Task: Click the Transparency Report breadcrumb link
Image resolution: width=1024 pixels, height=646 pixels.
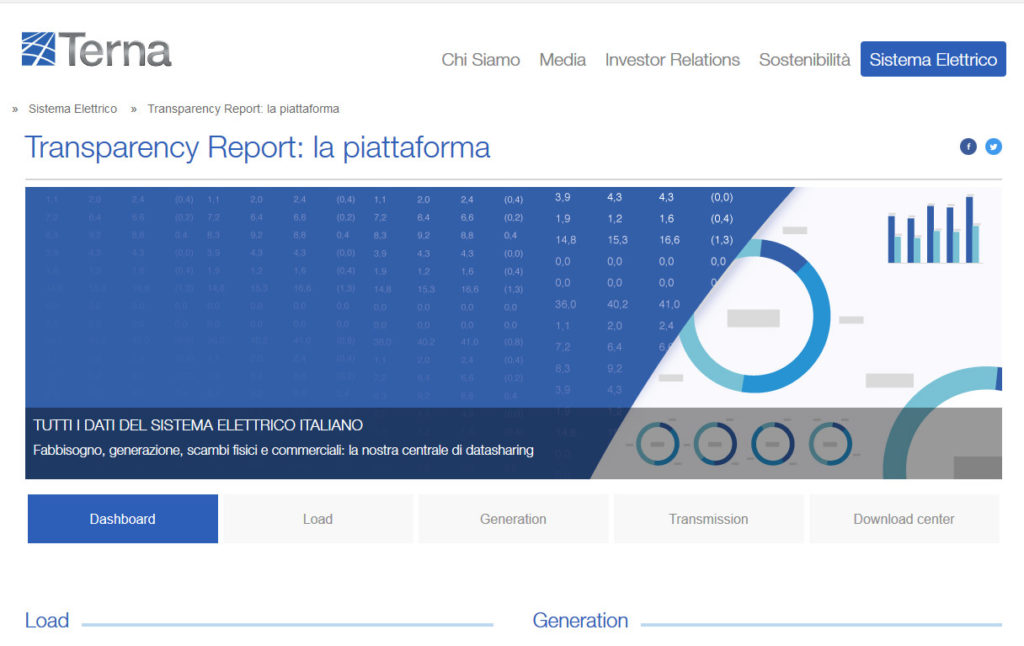Action: [243, 109]
